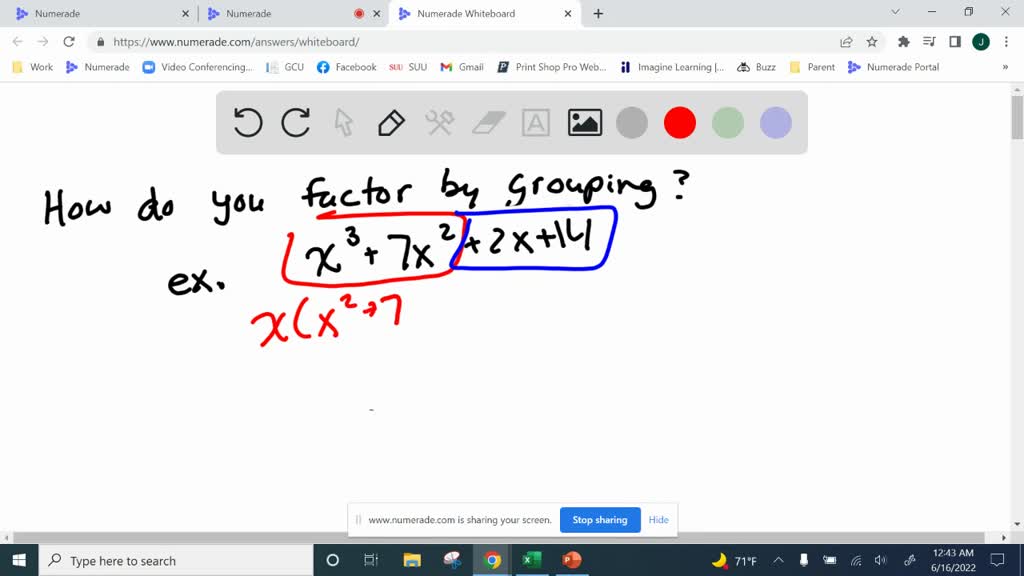Switch to the first Numerade tab
The image size is (1024, 576).
pos(100,14)
